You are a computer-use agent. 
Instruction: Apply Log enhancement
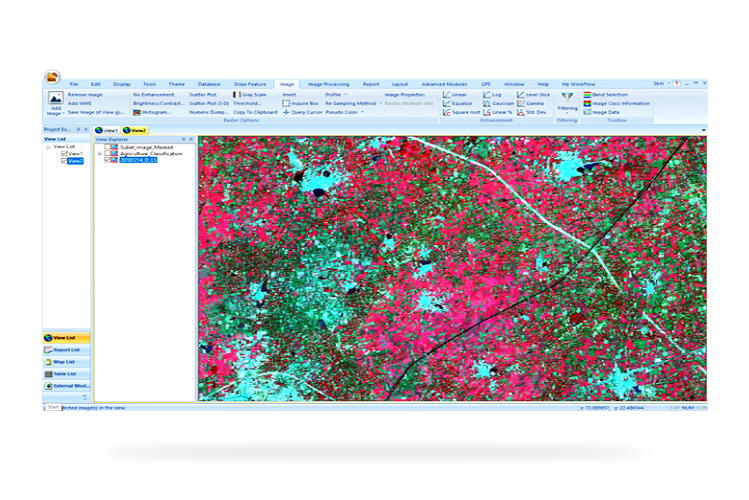click(x=492, y=95)
